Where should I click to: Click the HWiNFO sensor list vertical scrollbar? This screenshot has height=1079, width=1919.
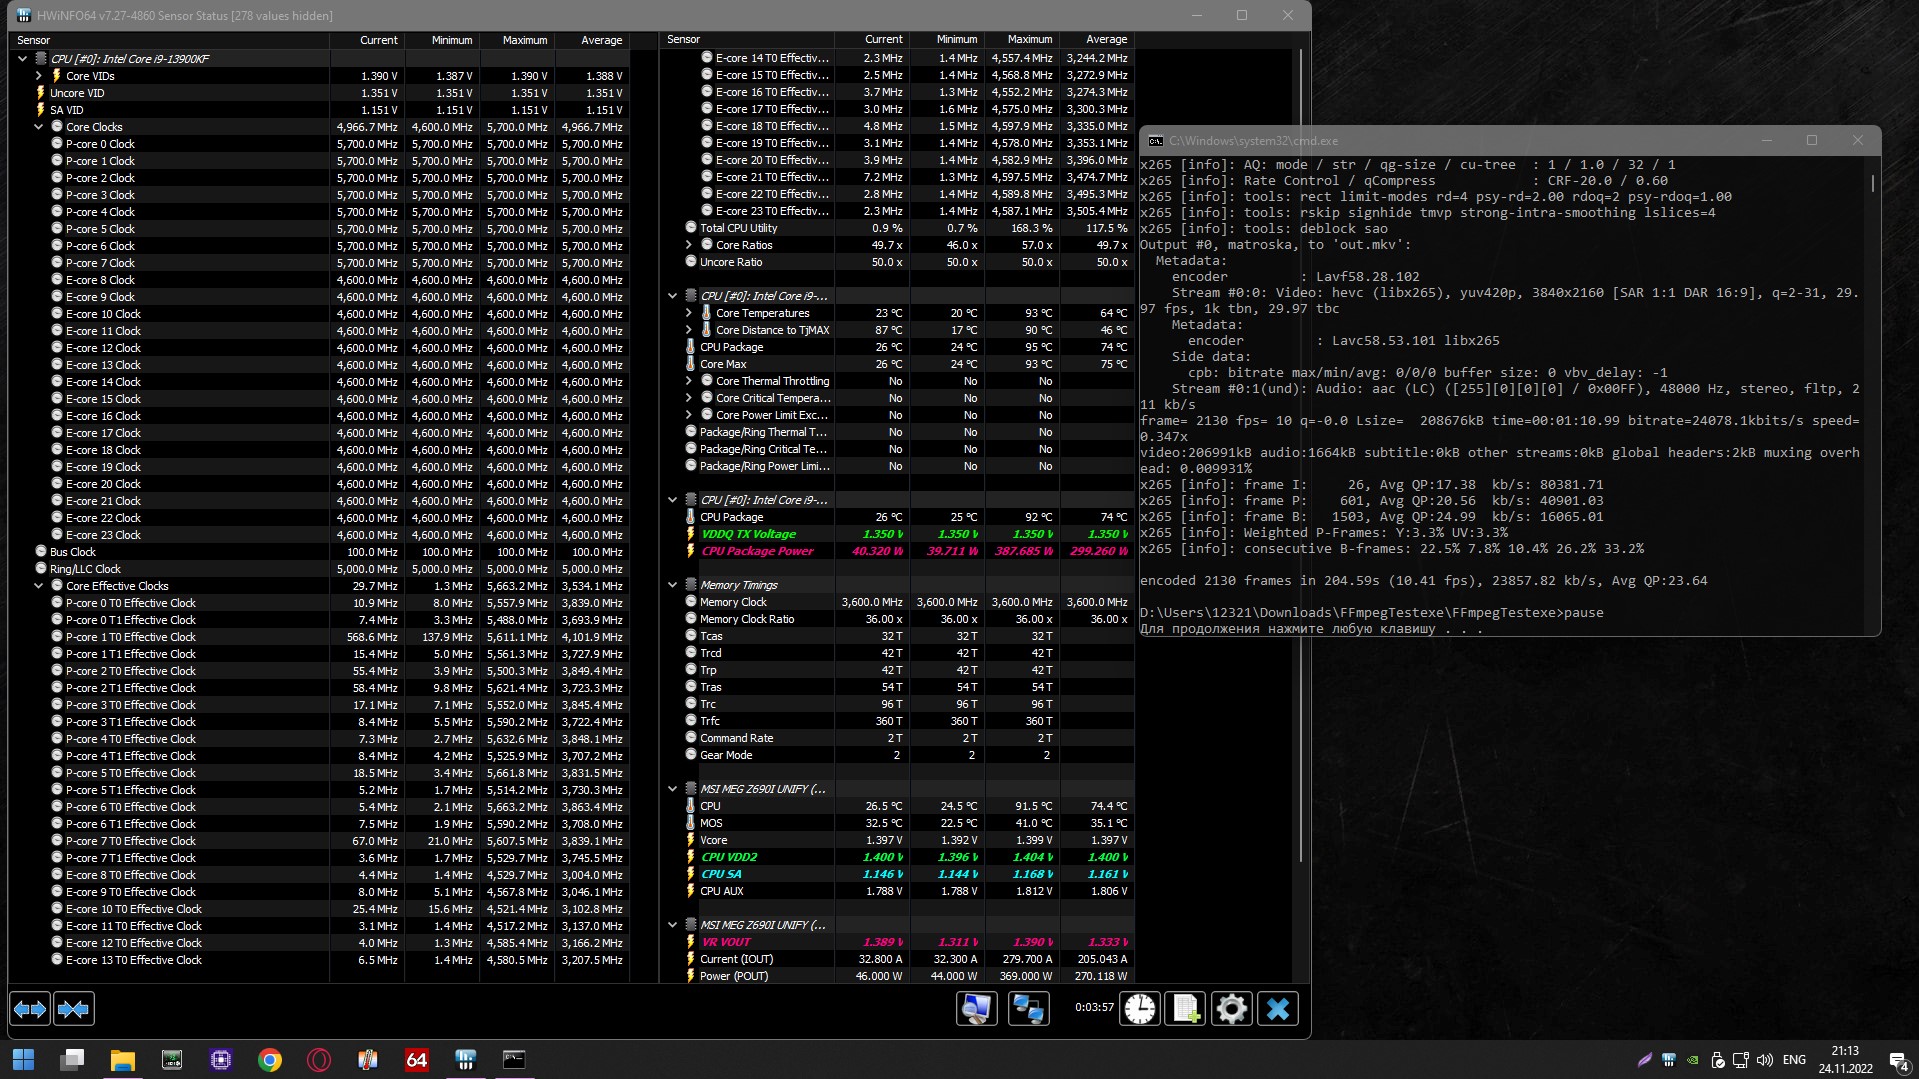coord(1300,455)
